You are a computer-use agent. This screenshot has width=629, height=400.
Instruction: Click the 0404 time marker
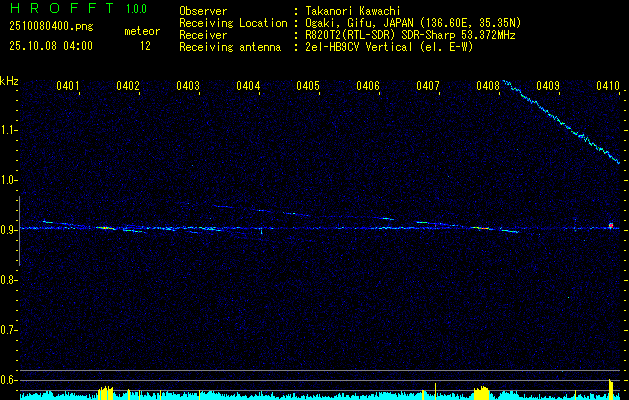248,85
